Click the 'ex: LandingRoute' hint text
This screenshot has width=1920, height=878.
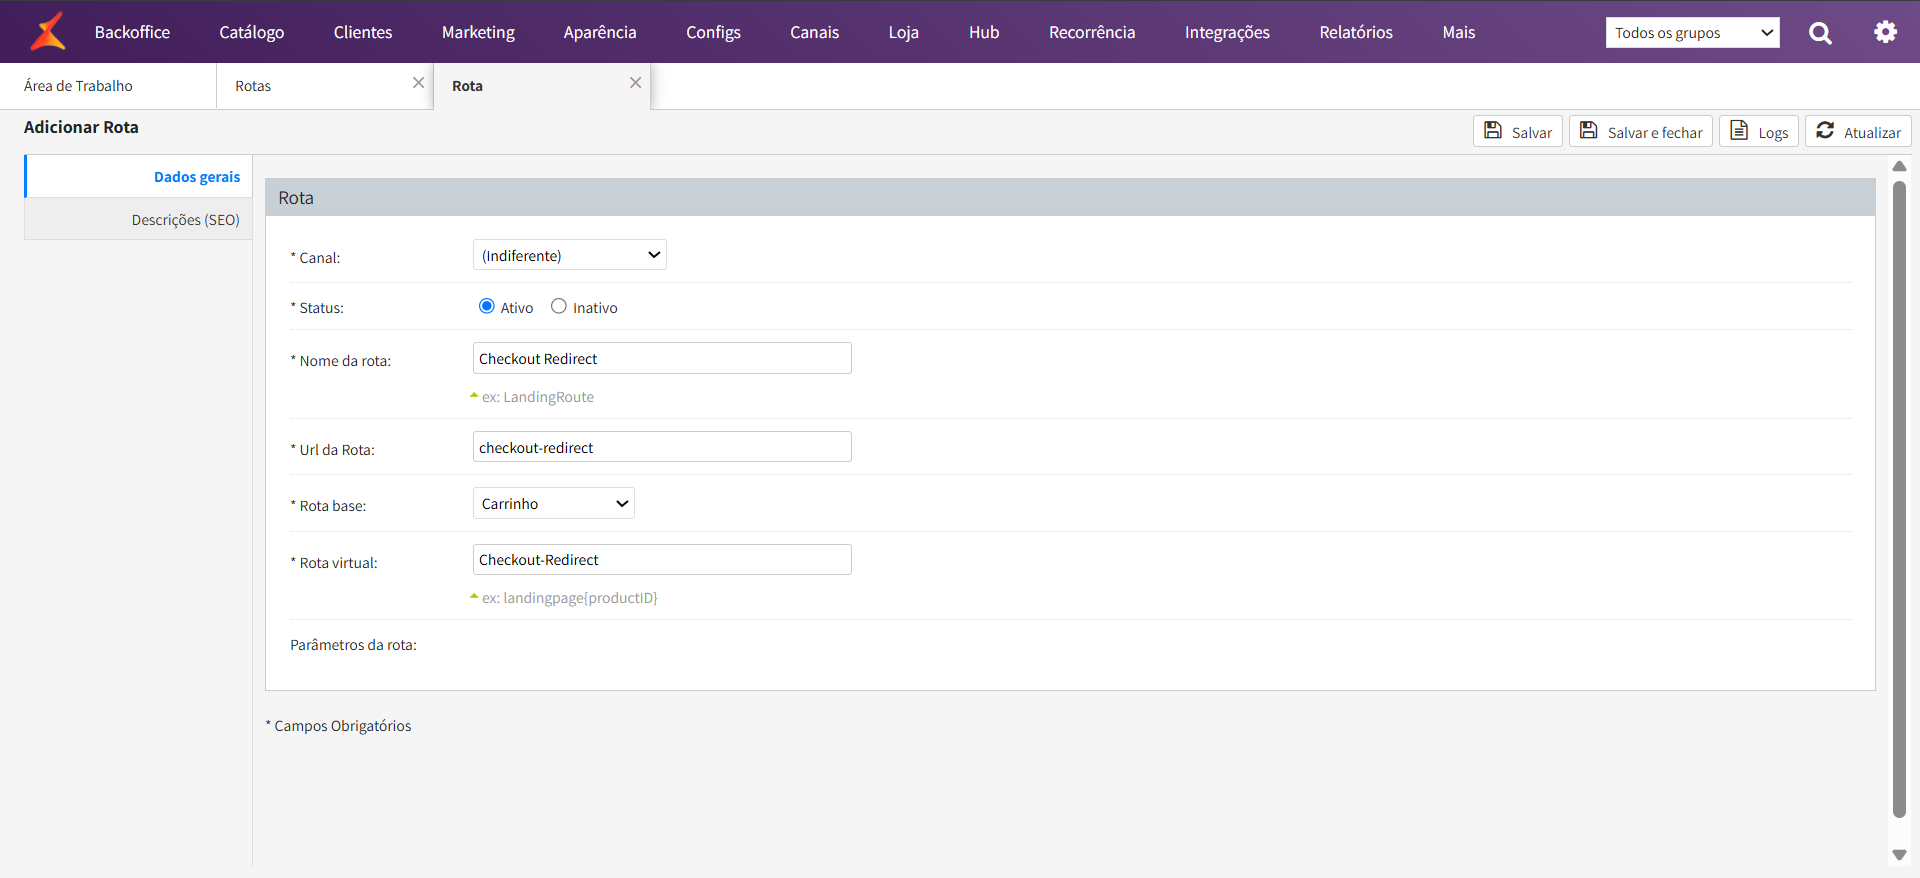pyautogui.click(x=538, y=397)
